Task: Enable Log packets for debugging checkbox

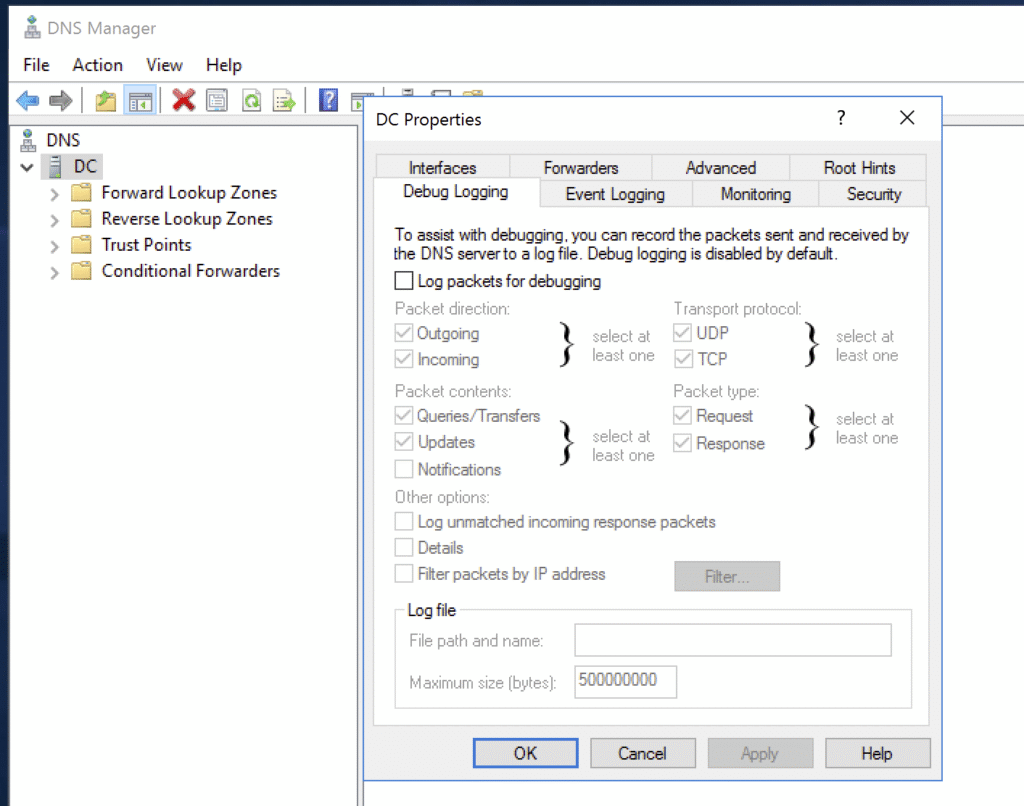Action: [x=404, y=282]
